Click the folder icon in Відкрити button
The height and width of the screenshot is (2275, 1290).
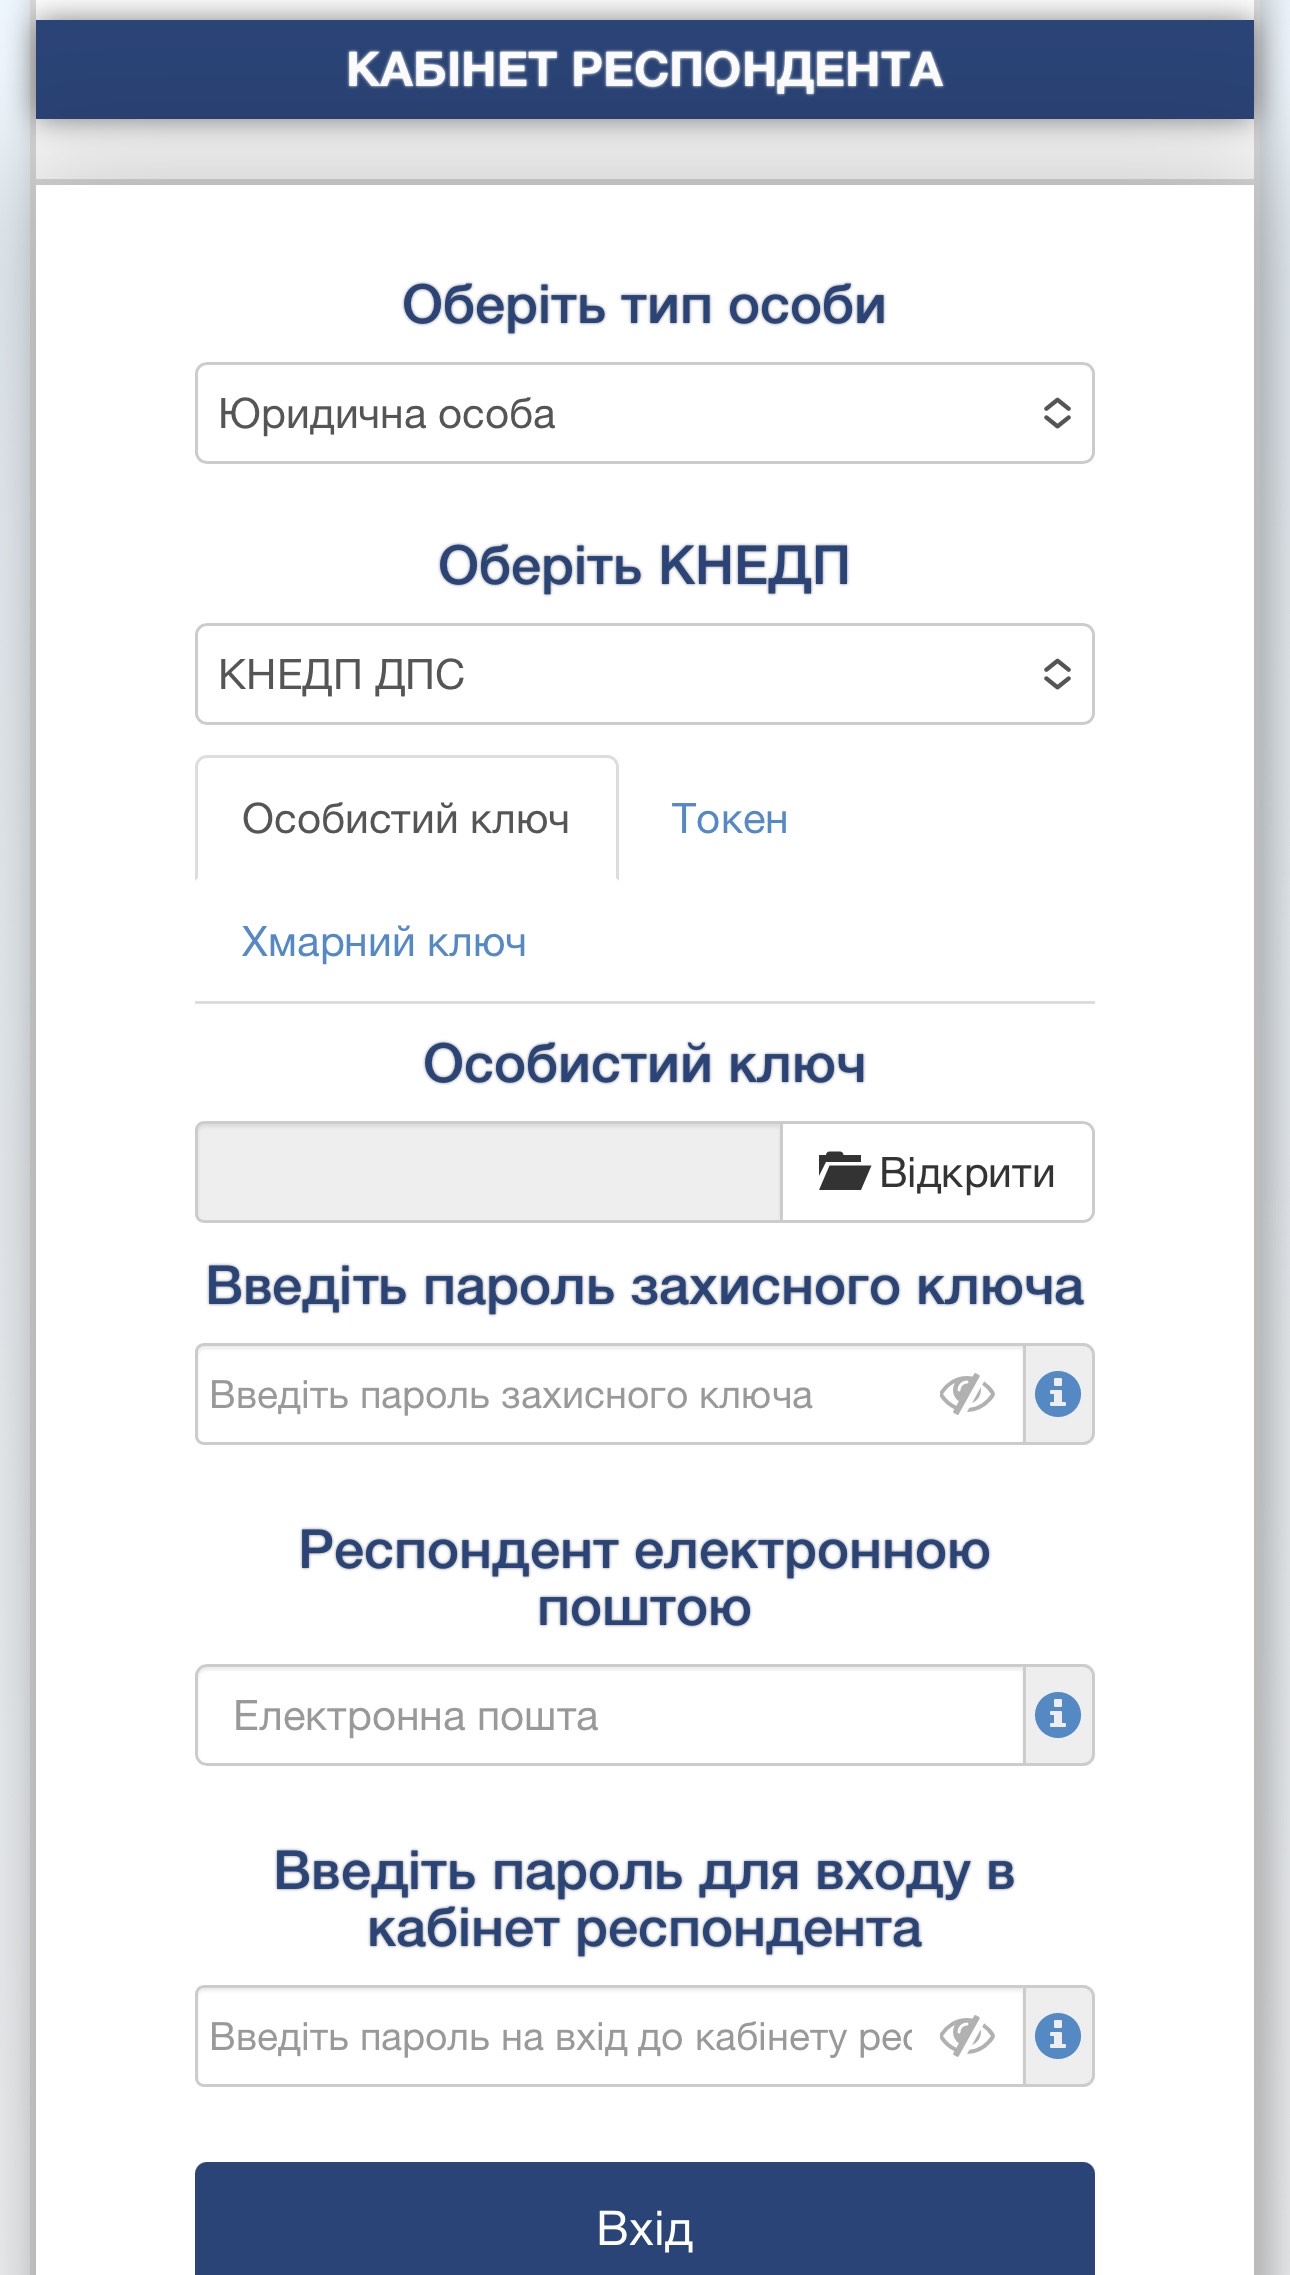pos(843,1172)
